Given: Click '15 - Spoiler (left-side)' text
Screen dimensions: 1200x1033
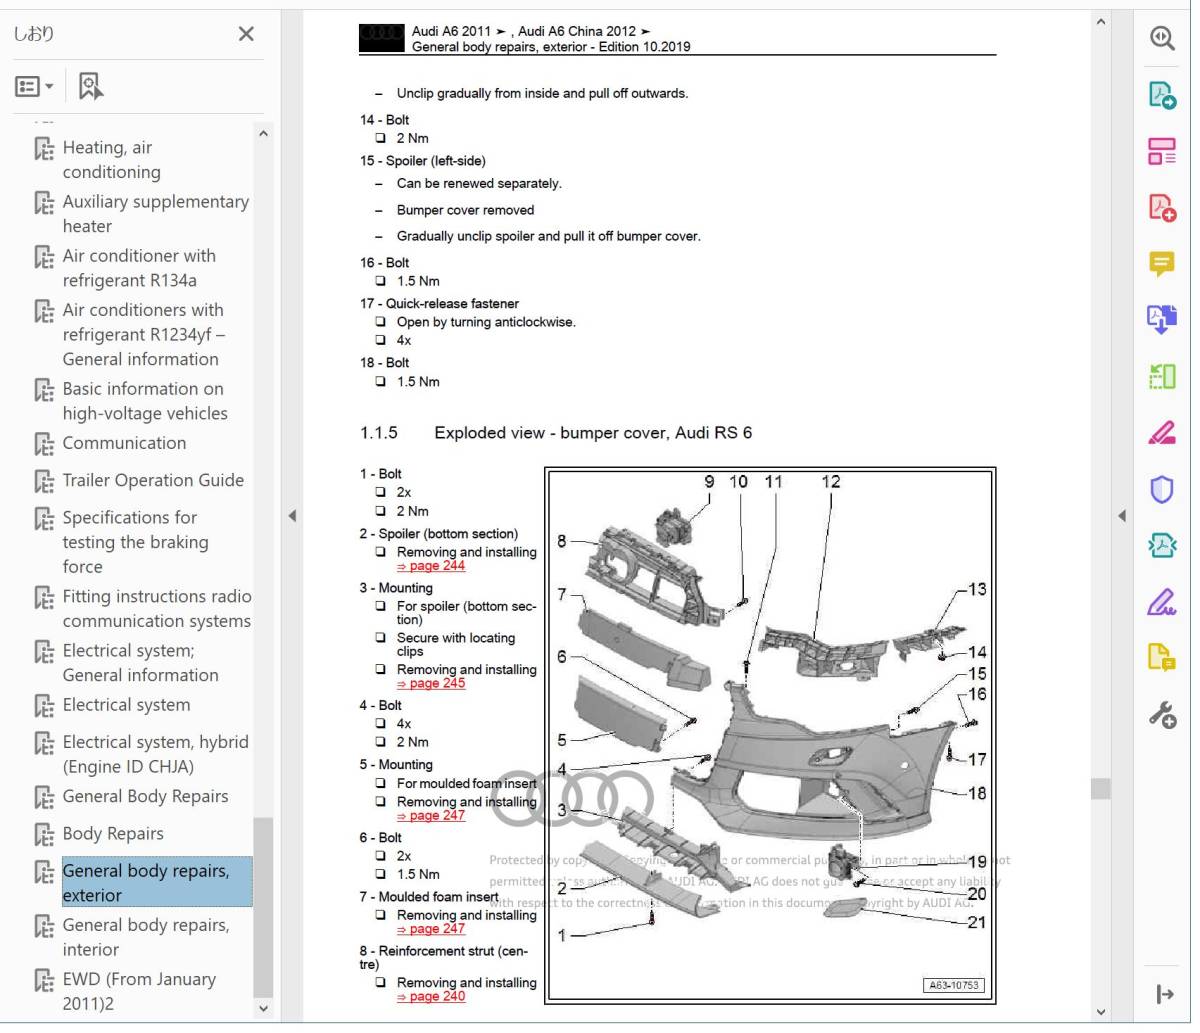Looking at the screenshot, I should tap(423, 161).
